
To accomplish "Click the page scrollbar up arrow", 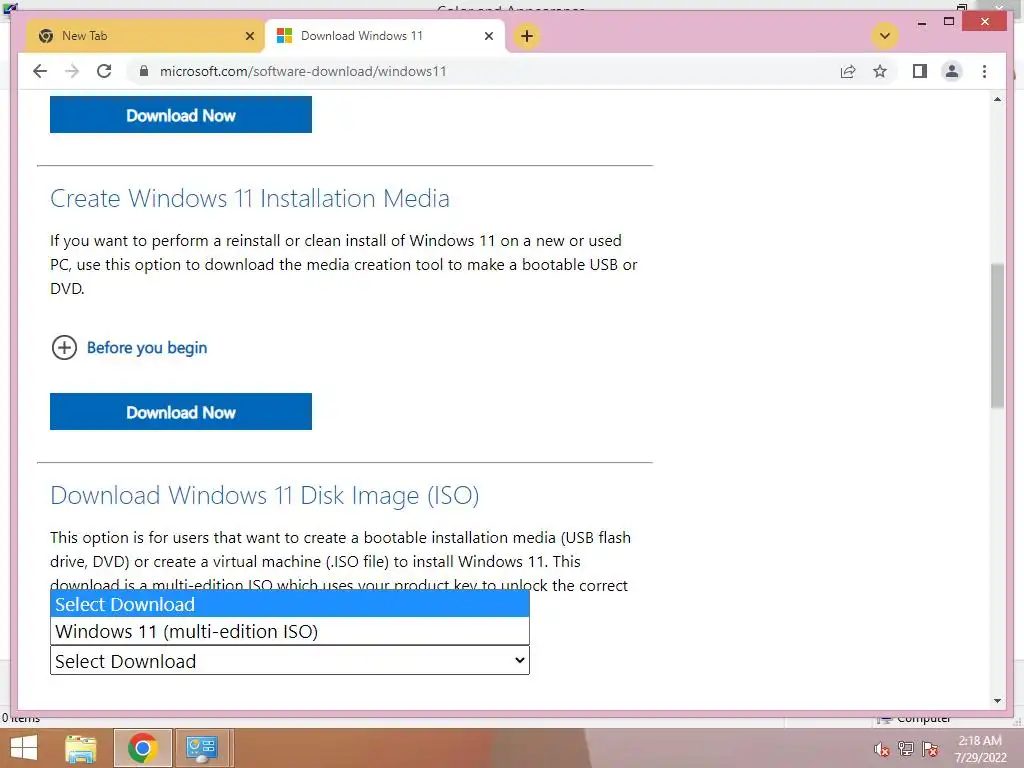I will click(997, 99).
